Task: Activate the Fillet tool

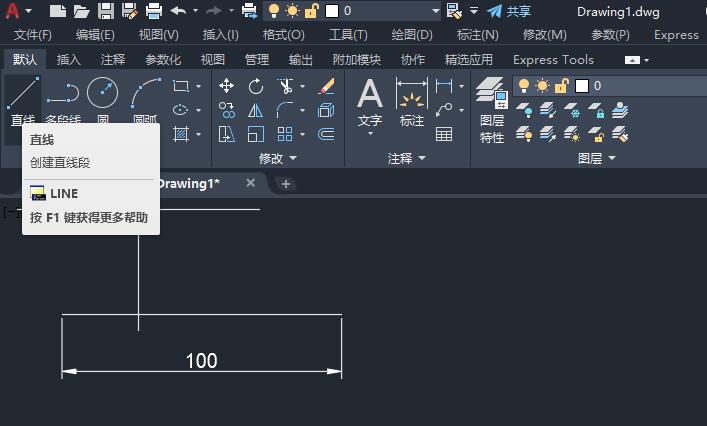Action: 285,110
